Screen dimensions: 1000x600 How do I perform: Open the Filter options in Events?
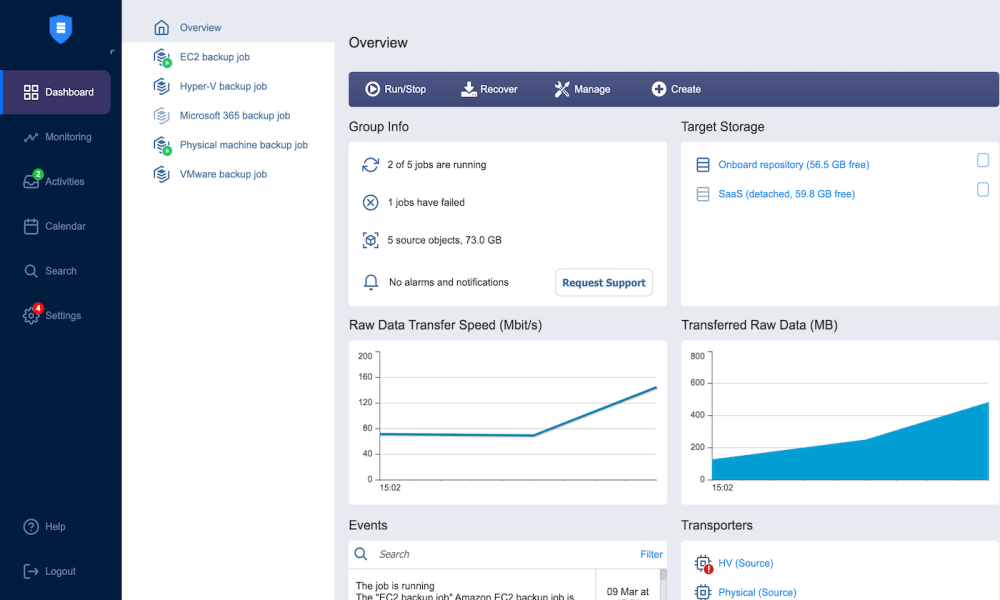(651, 554)
